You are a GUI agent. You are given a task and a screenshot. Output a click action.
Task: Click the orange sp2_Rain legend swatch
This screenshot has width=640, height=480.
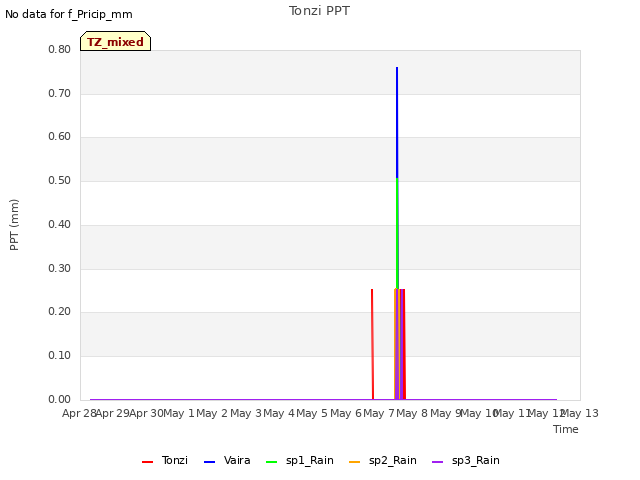click(355, 462)
